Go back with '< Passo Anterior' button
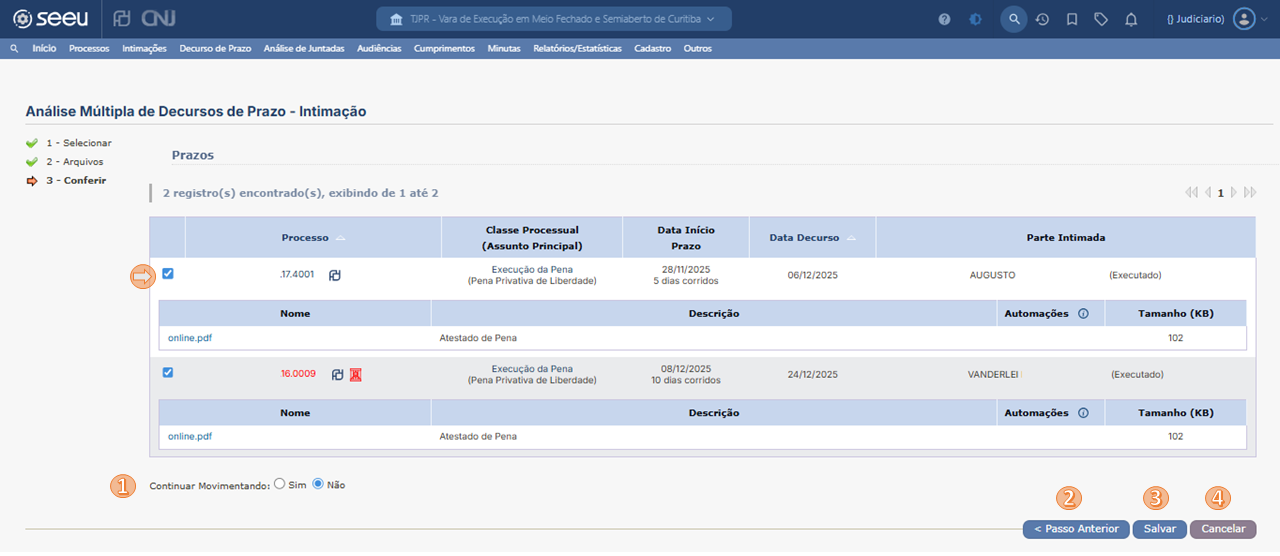The width and height of the screenshot is (1280, 556). tap(1076, 529)
